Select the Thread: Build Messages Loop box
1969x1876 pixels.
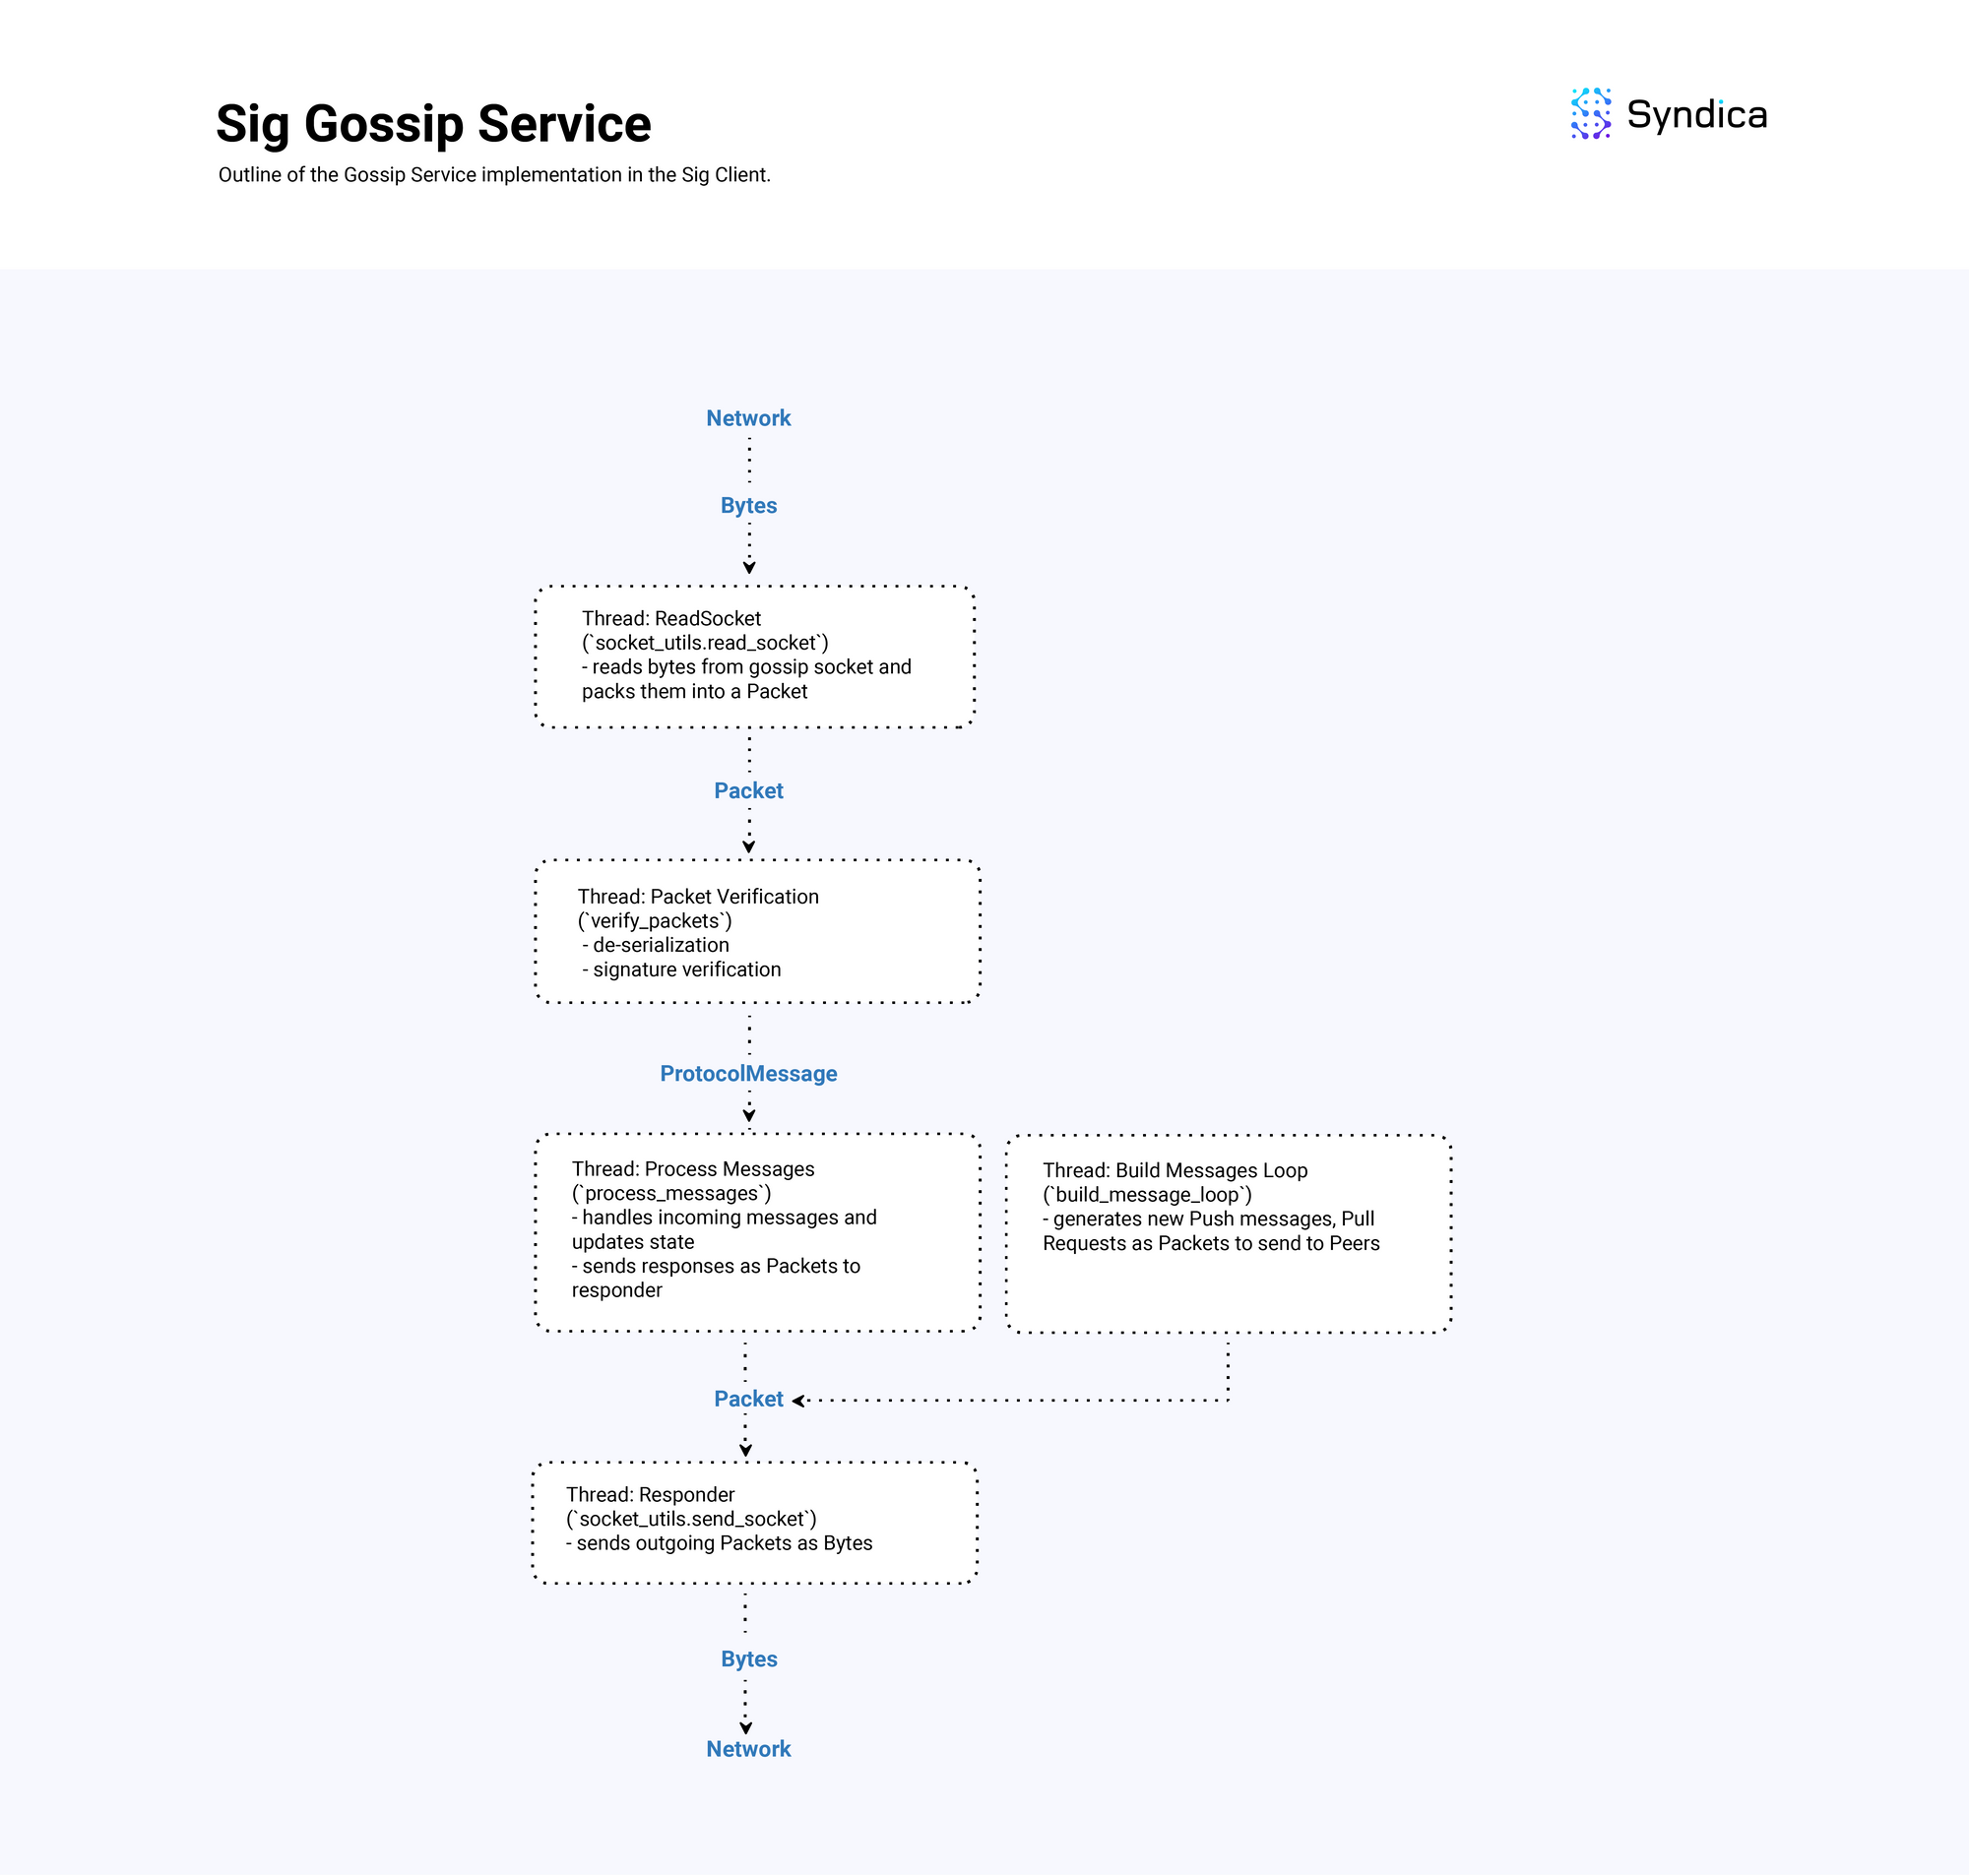1228,1234
